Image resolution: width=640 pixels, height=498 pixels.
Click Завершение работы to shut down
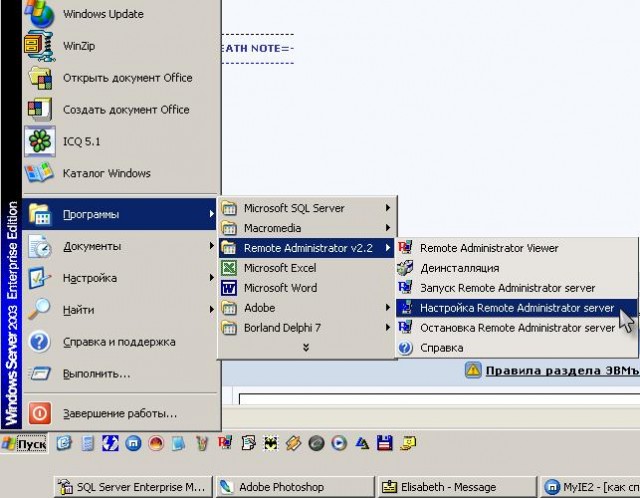tap(119, 412)
